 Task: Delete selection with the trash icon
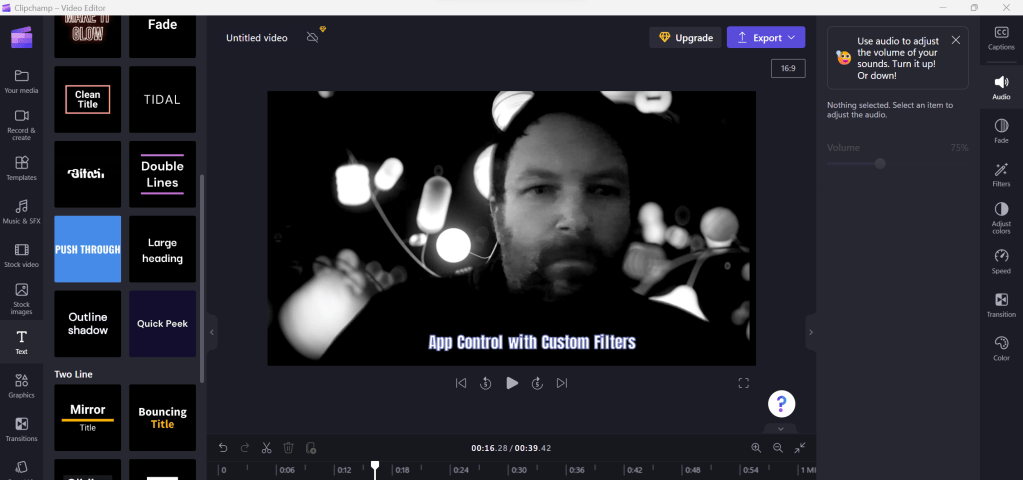(x=289, y=448)
